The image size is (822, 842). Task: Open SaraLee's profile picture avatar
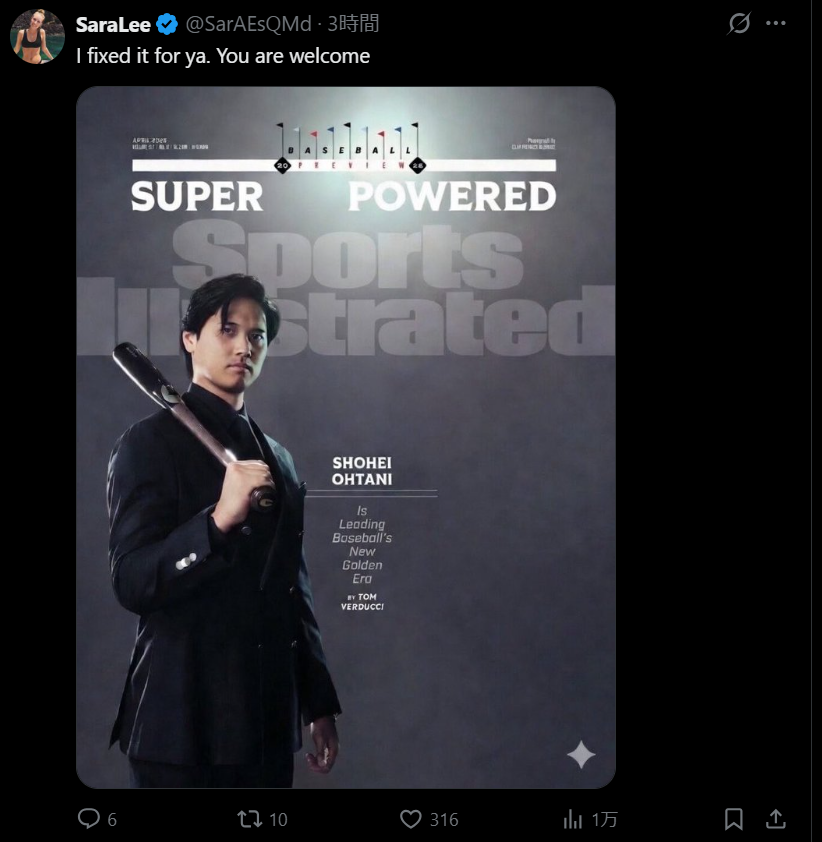click(38, 37)
